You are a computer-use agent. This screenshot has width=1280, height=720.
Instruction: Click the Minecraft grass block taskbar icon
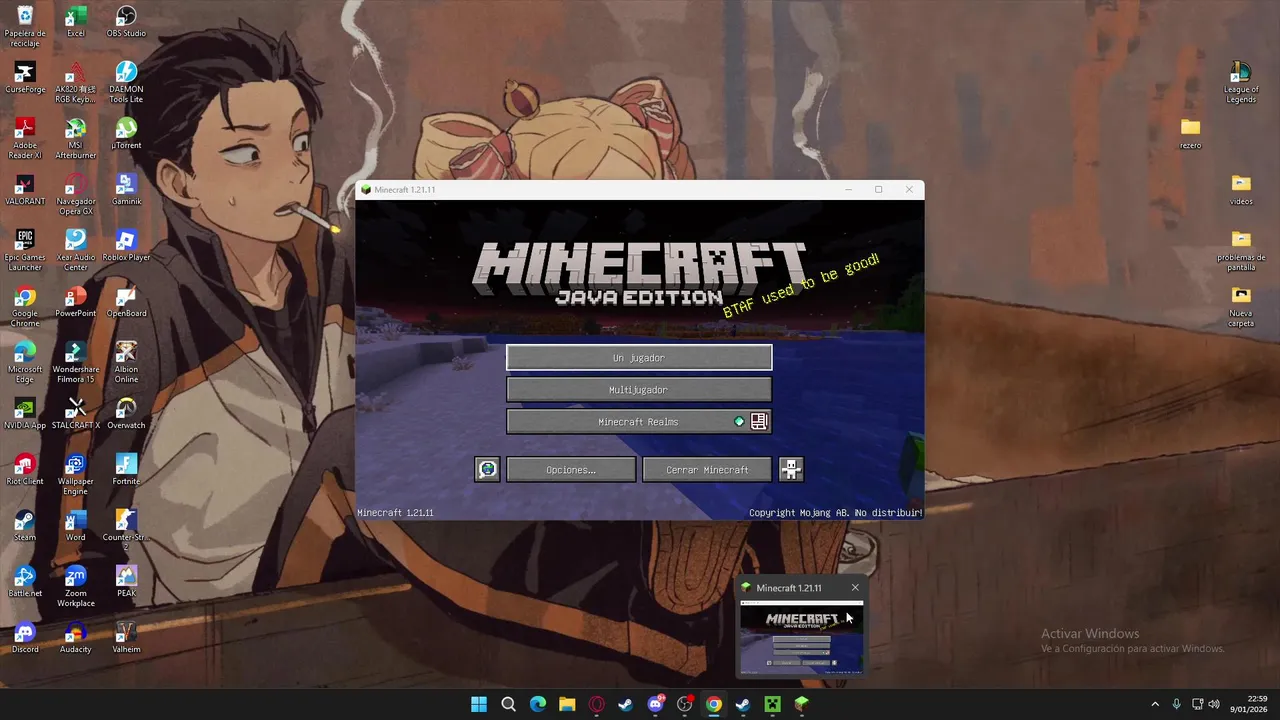click(x=801, y=704)
